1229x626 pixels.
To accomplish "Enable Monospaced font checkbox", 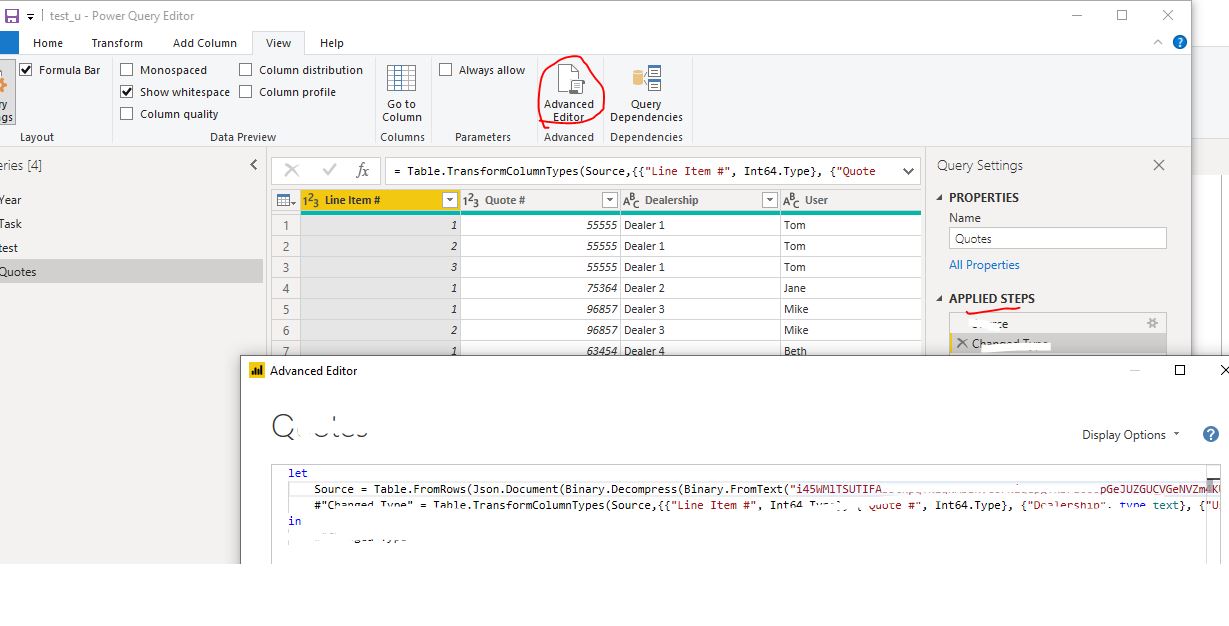I will (x=127, y=70).
